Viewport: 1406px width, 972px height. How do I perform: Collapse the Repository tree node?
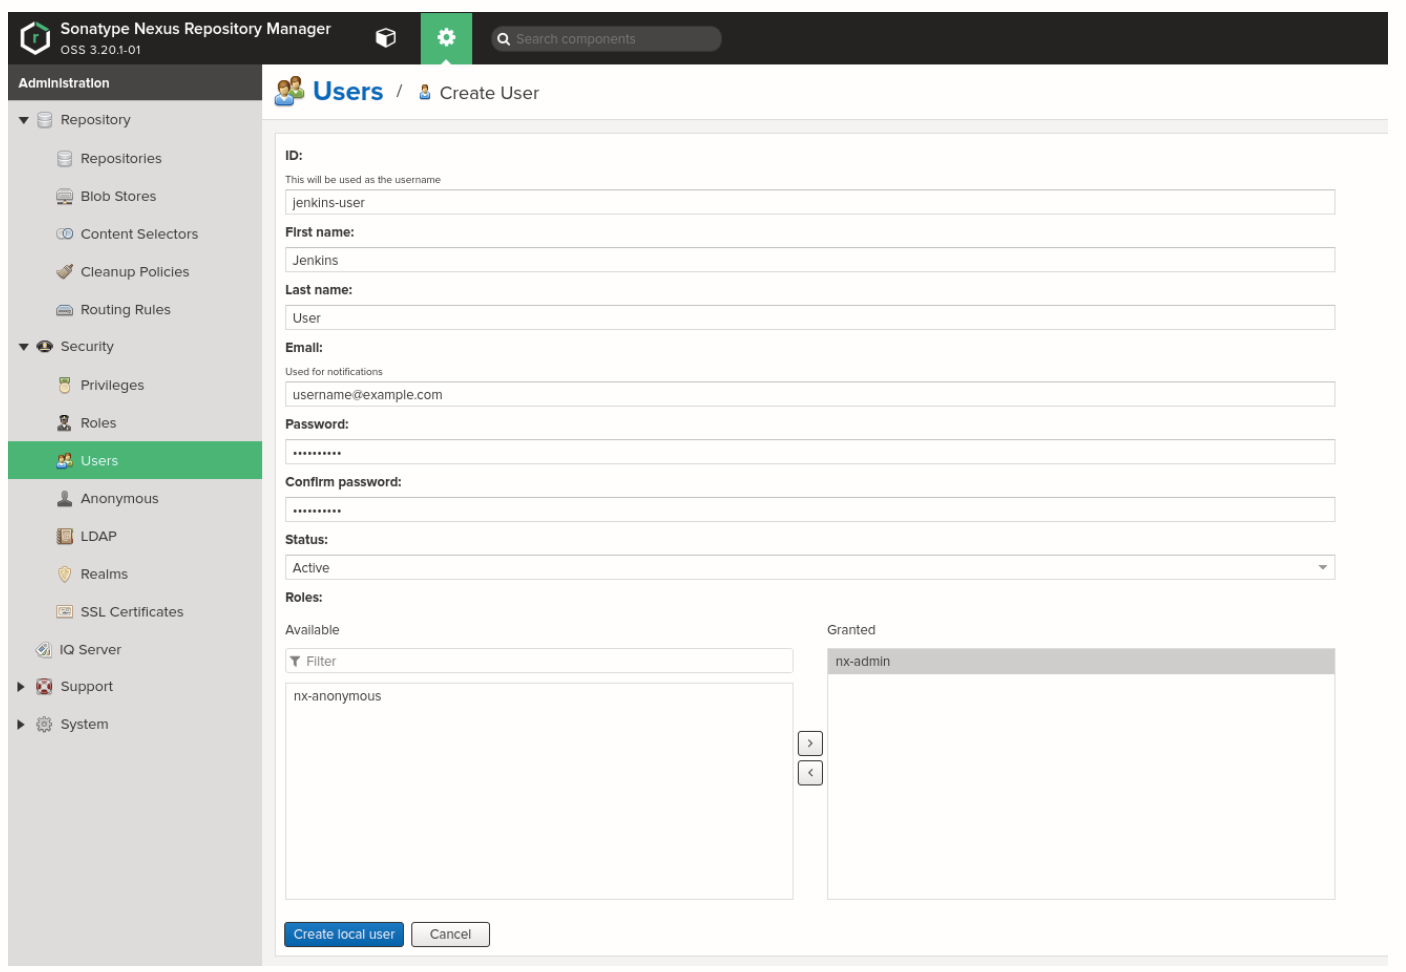click(x=23, y=120)
